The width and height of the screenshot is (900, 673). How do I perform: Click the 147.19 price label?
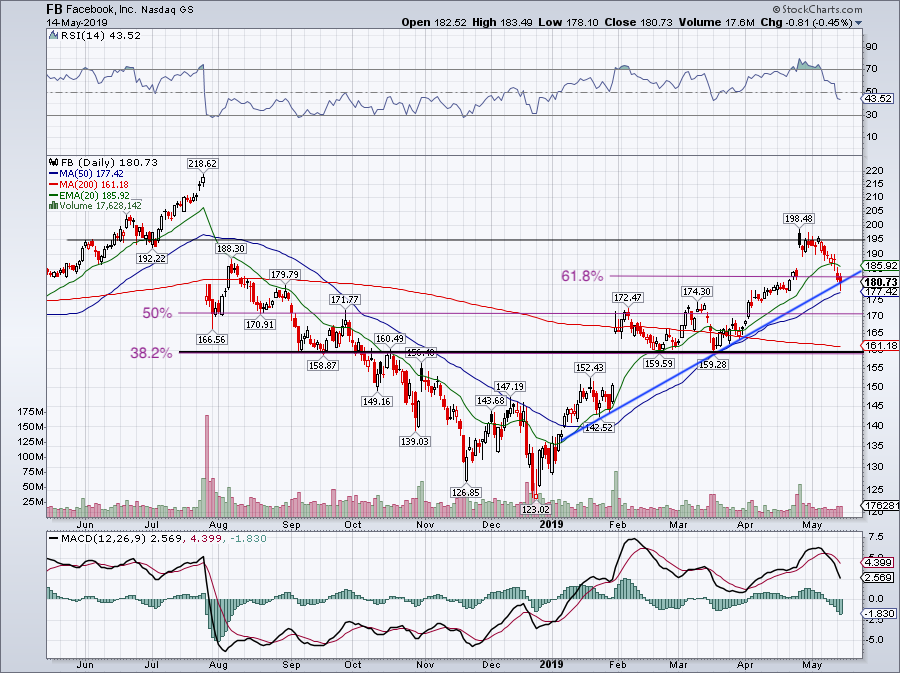(510, 387)
